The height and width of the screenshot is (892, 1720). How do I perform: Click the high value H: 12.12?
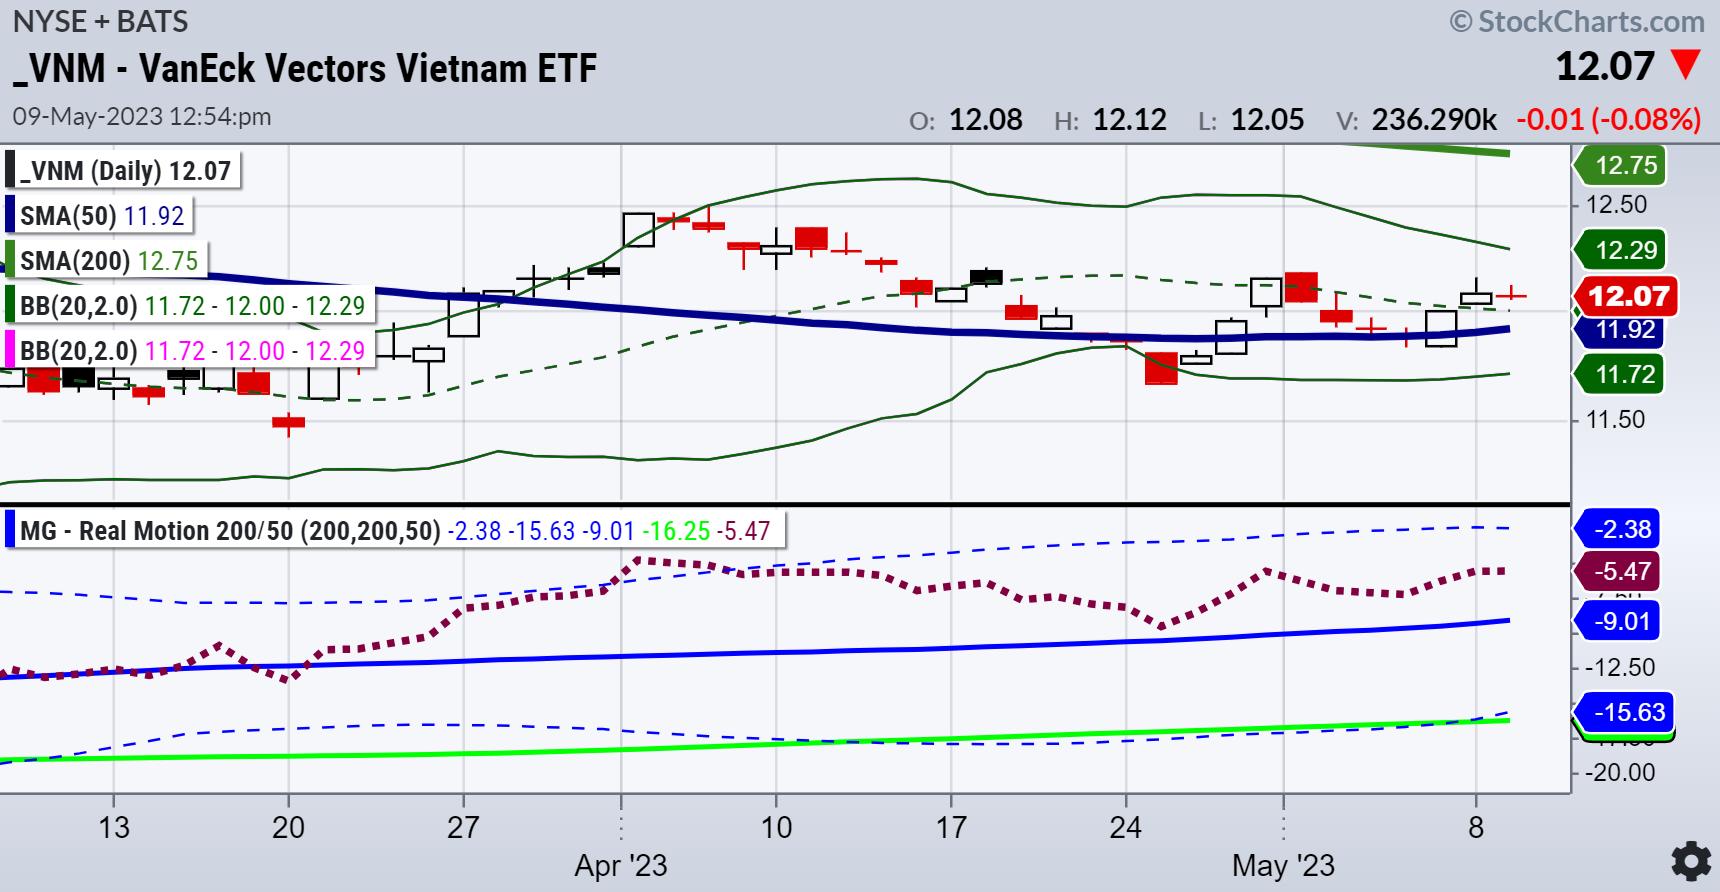coord(1110,120)
